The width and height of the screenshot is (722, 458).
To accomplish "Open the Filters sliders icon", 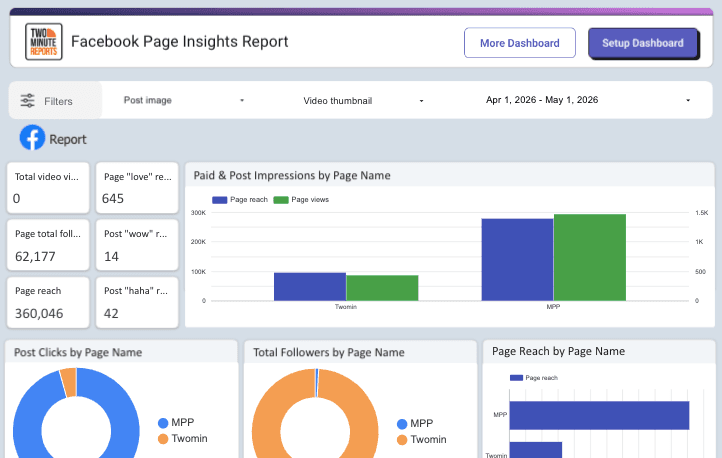I will click(x=28, y=100).
